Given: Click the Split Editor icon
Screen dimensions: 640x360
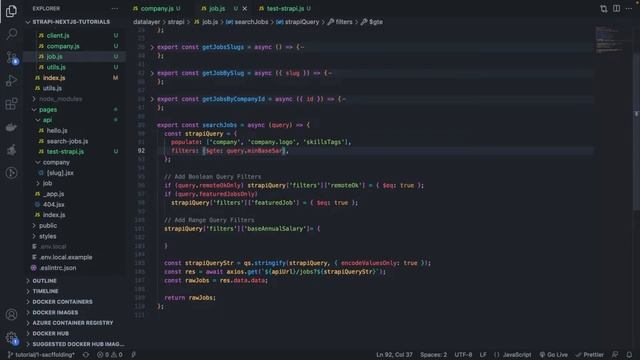Looking at the screenshot, I should point(616,9).
